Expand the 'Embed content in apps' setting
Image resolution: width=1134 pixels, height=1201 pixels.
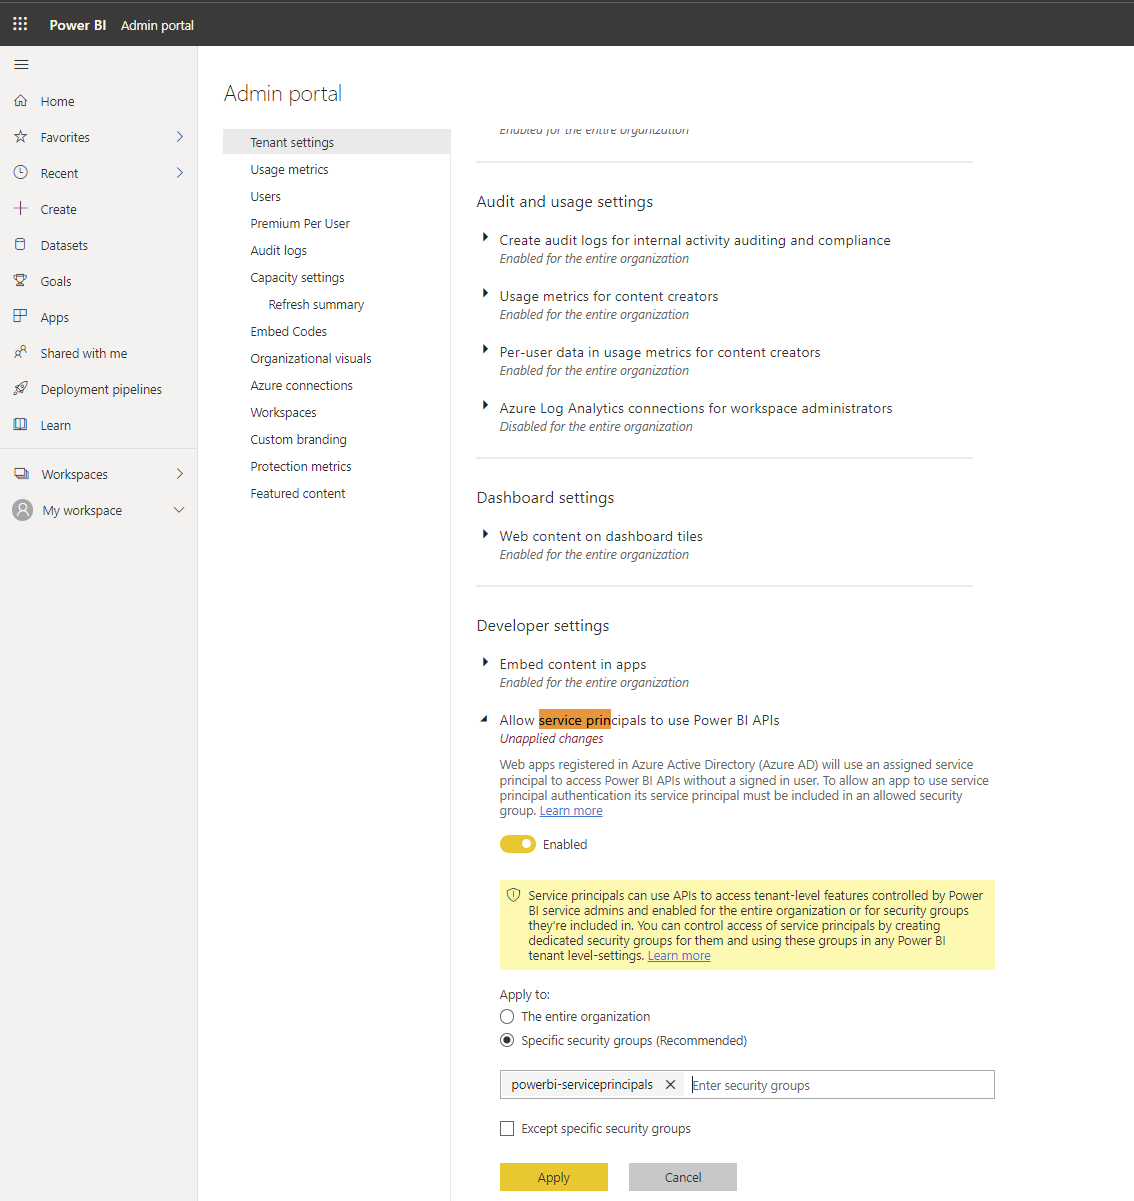[485, 664]
